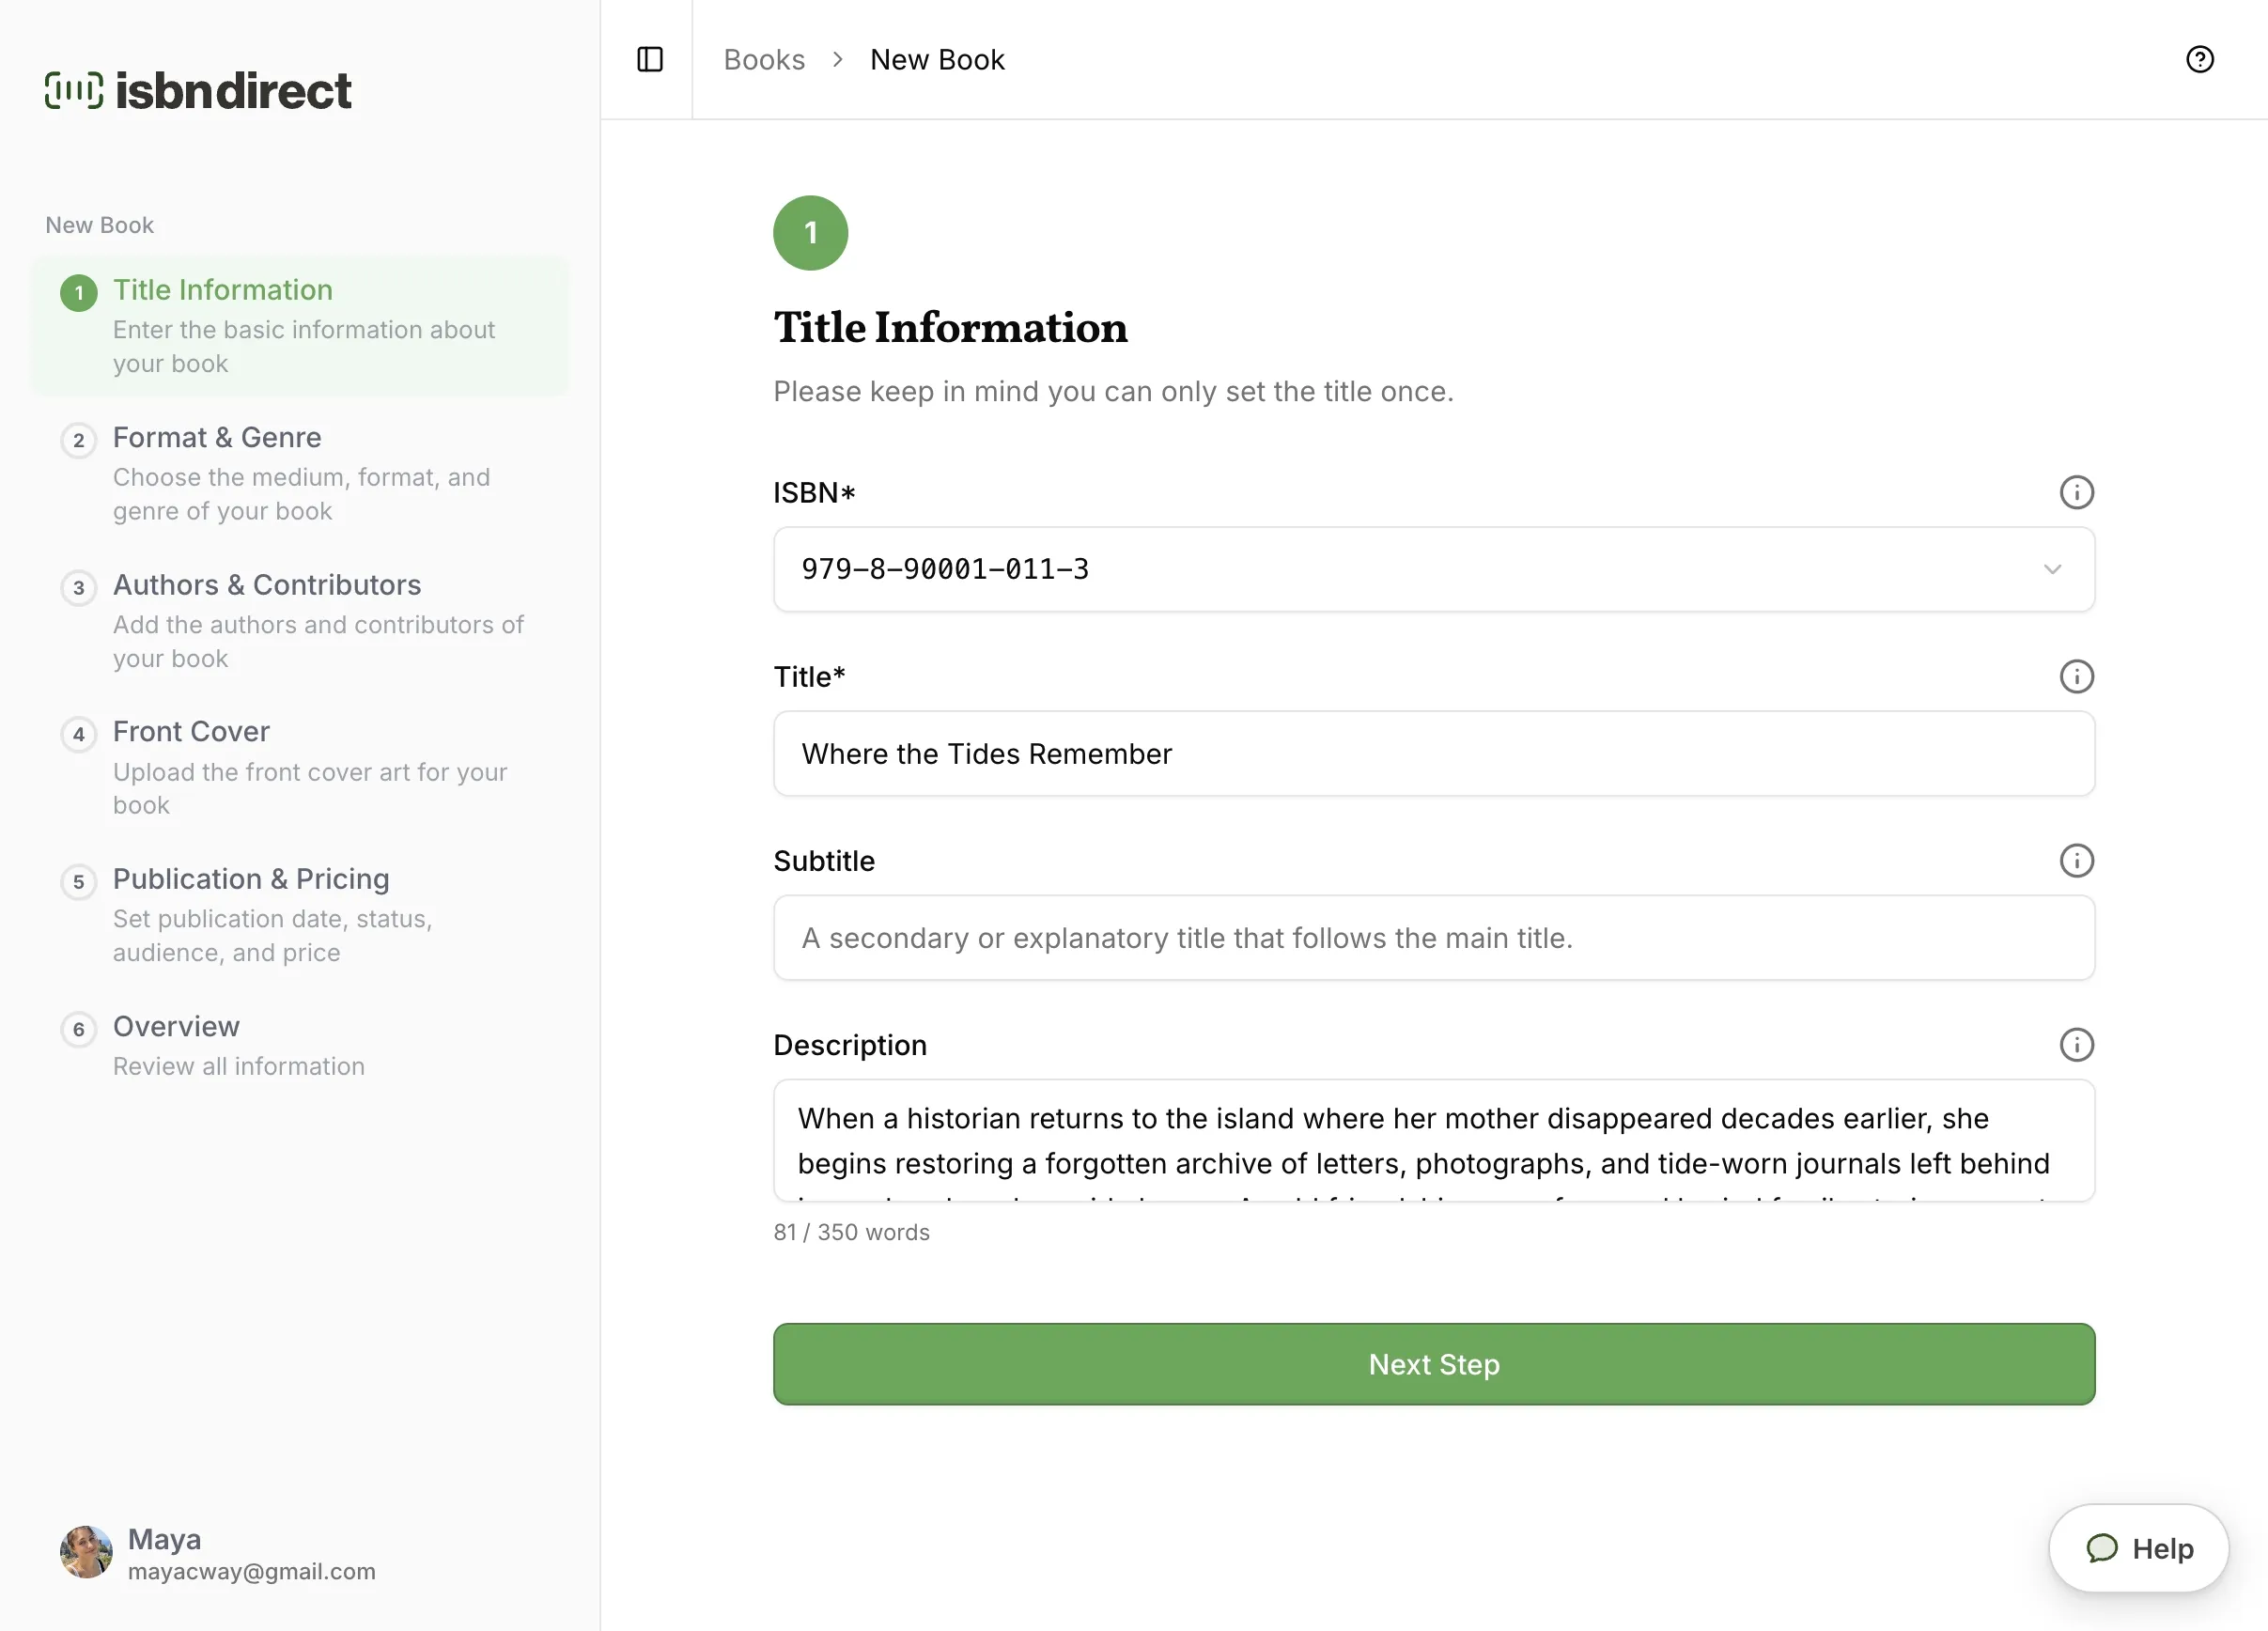Viewport: 2268px width, 1631px height.
Task: Jump to the Overview step
Action: tap(300, 1045)
